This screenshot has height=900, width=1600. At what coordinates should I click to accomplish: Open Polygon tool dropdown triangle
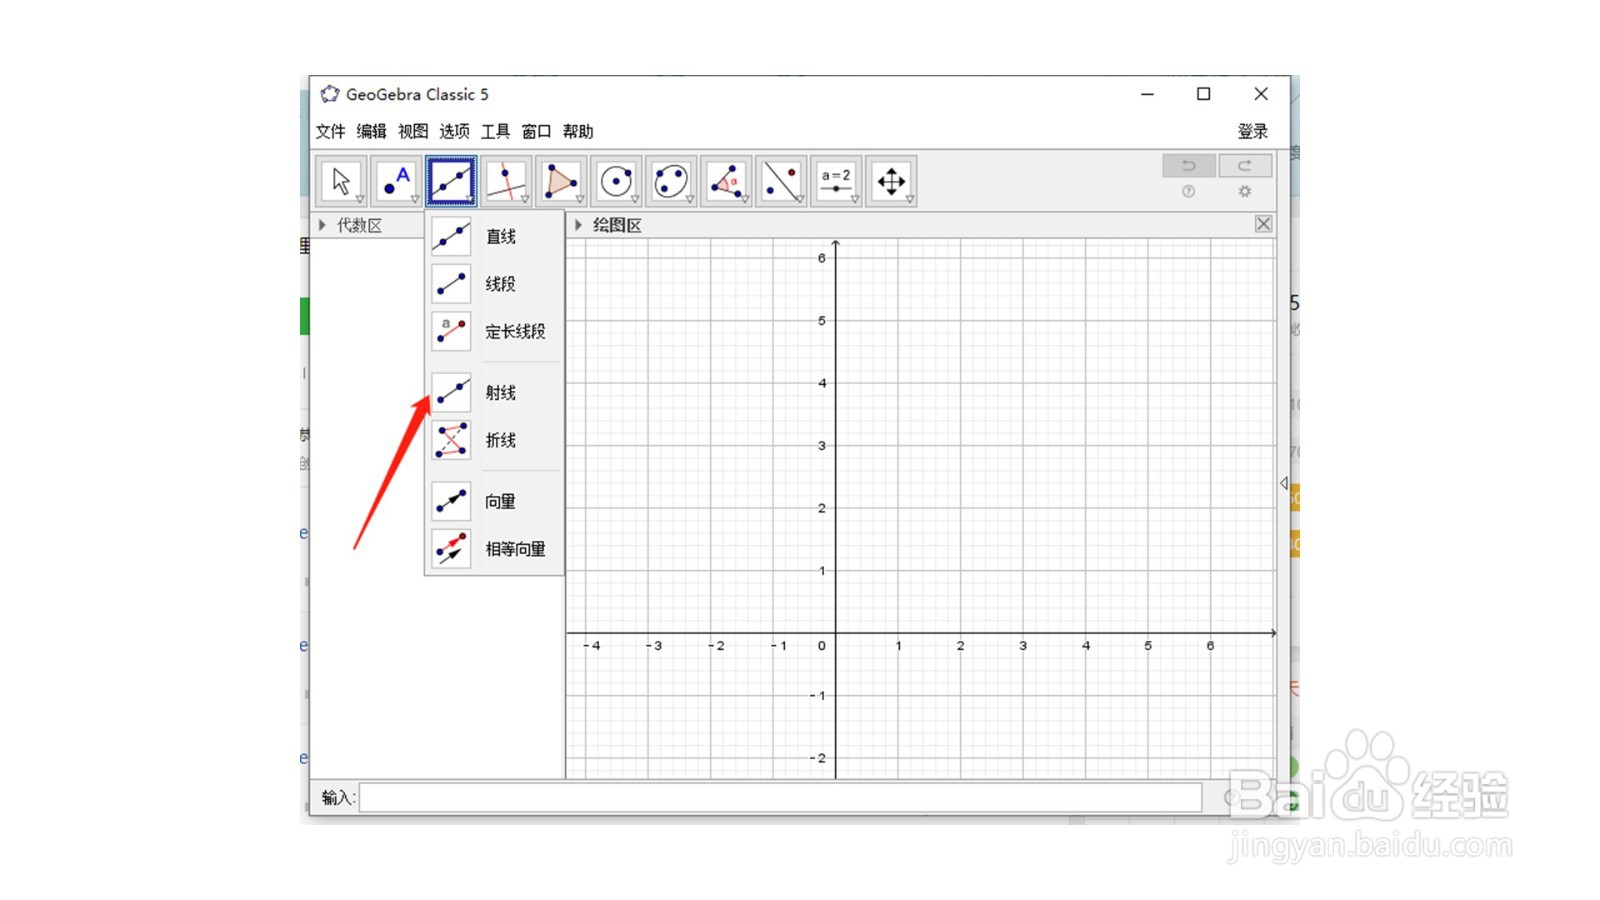click(580, 199)
